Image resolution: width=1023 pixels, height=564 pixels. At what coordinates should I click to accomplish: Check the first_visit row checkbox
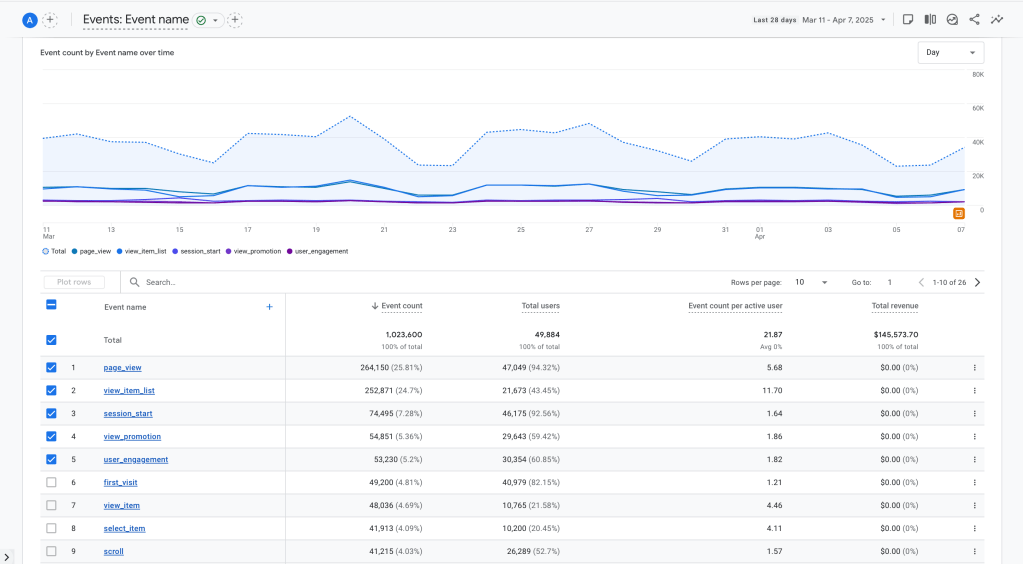click(51, 482)
